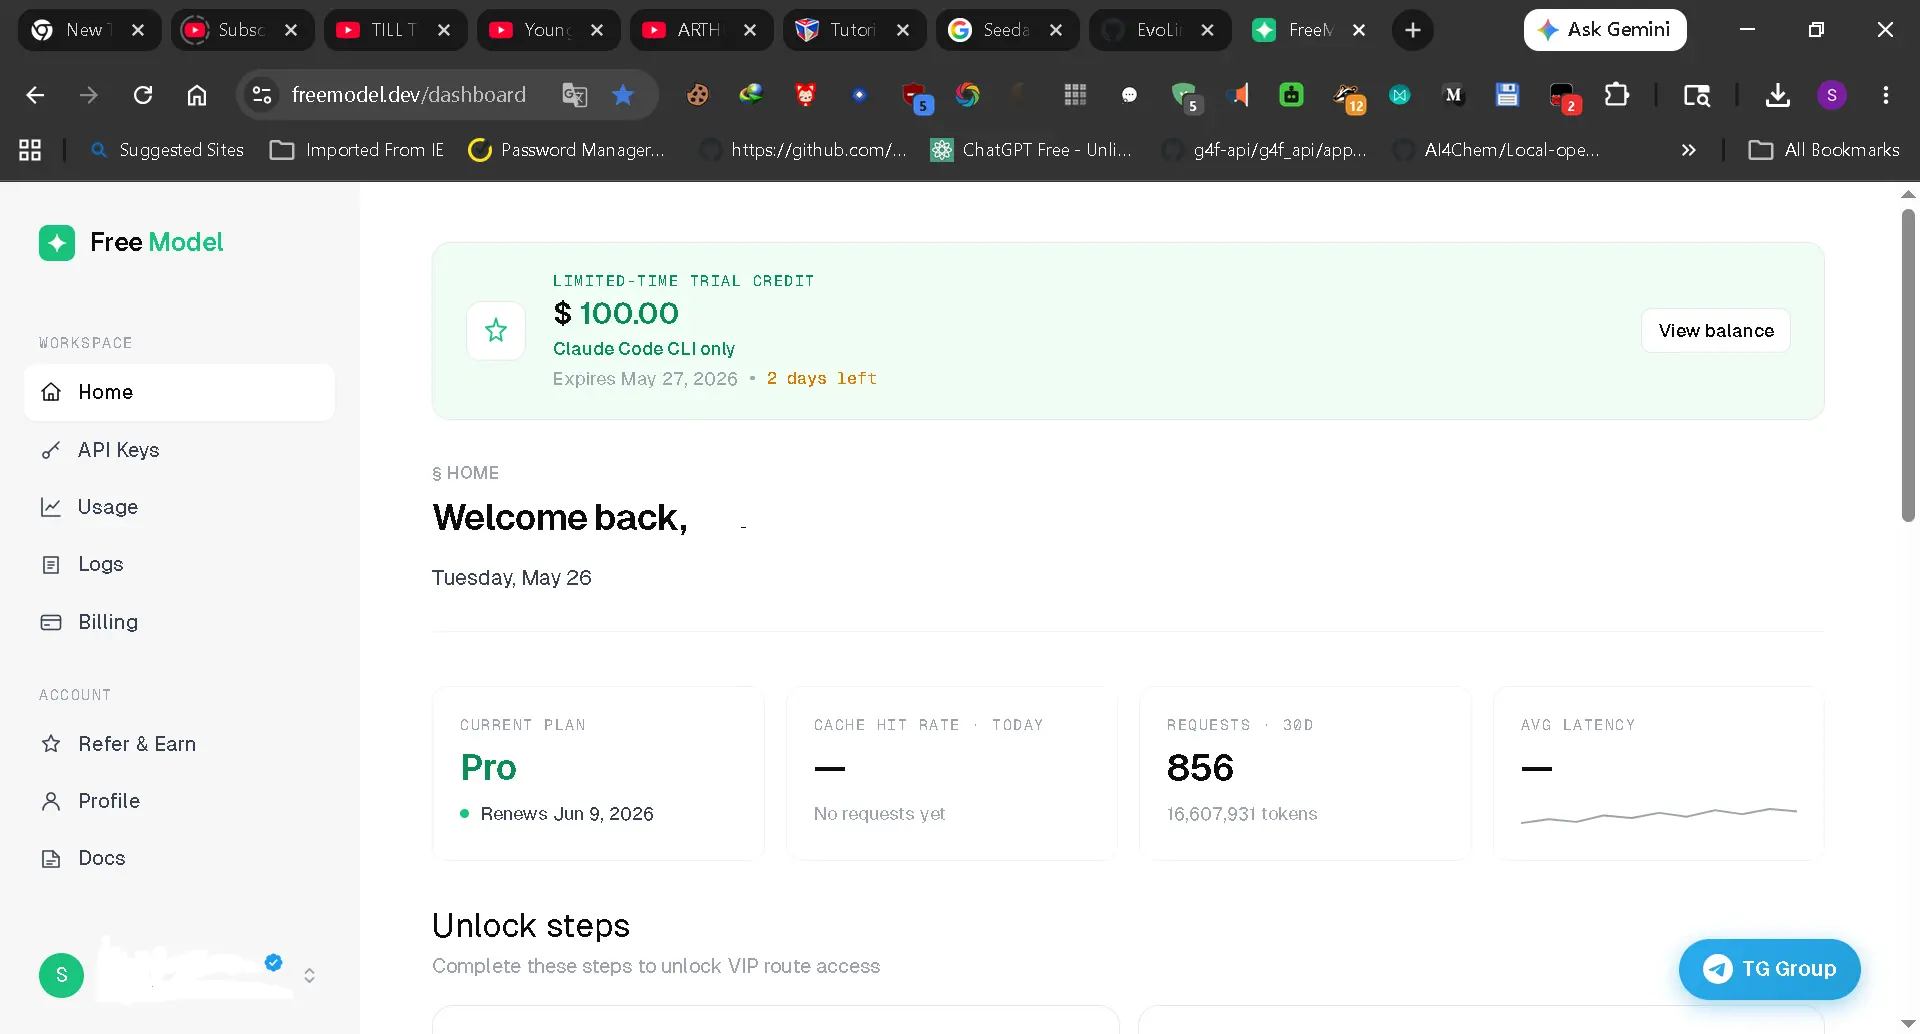Click the scroll down arrow of scrollbar

point(1908,1023)
